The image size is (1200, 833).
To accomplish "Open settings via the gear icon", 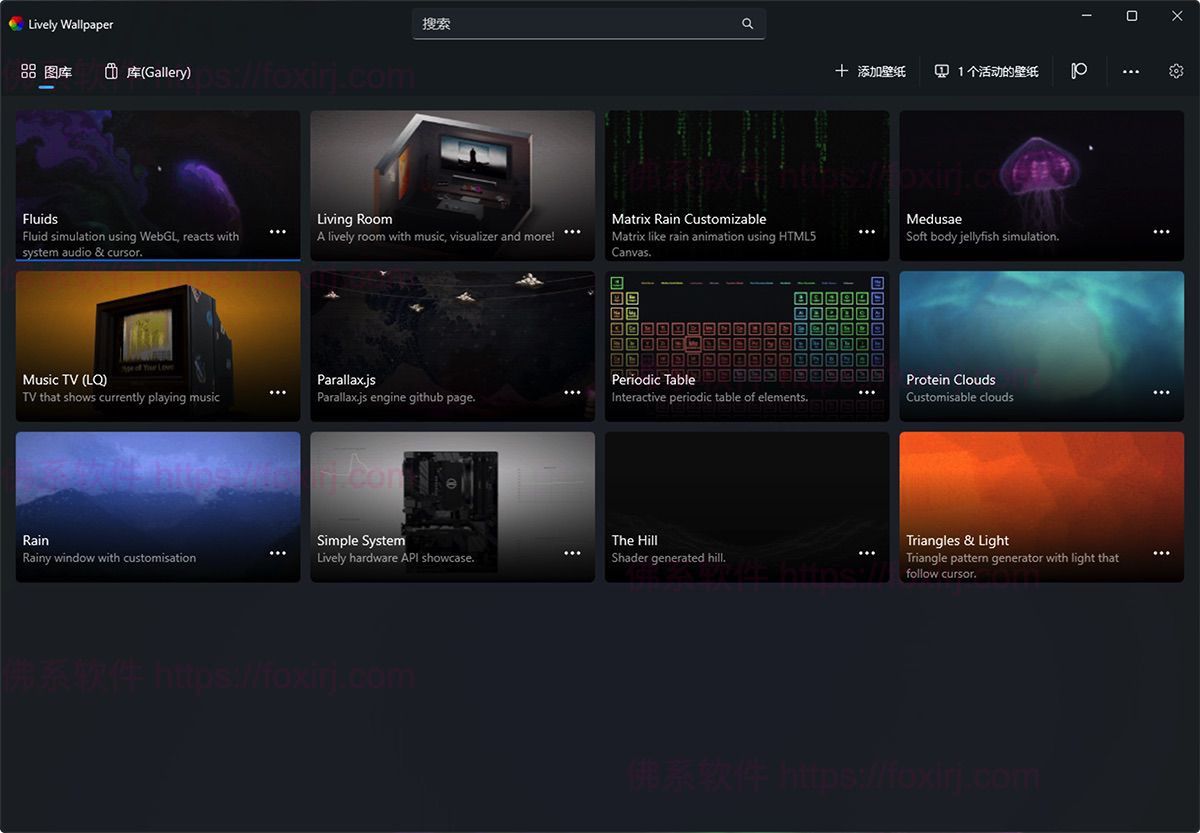I will [x=1176, y=71].
